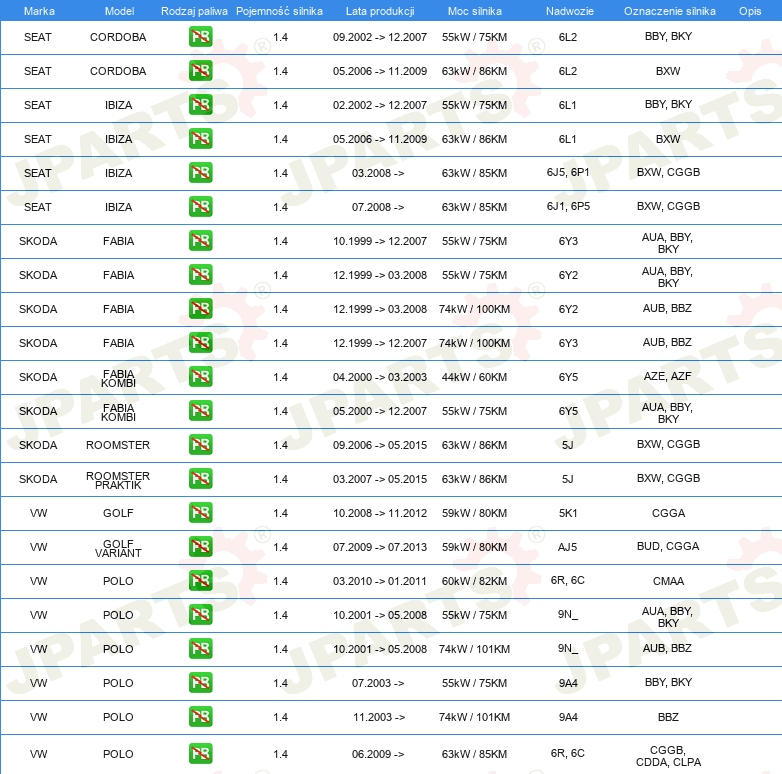
Task: Click fuel icon in Fabia 10.1999 row
Action: (x=200, y=240)
